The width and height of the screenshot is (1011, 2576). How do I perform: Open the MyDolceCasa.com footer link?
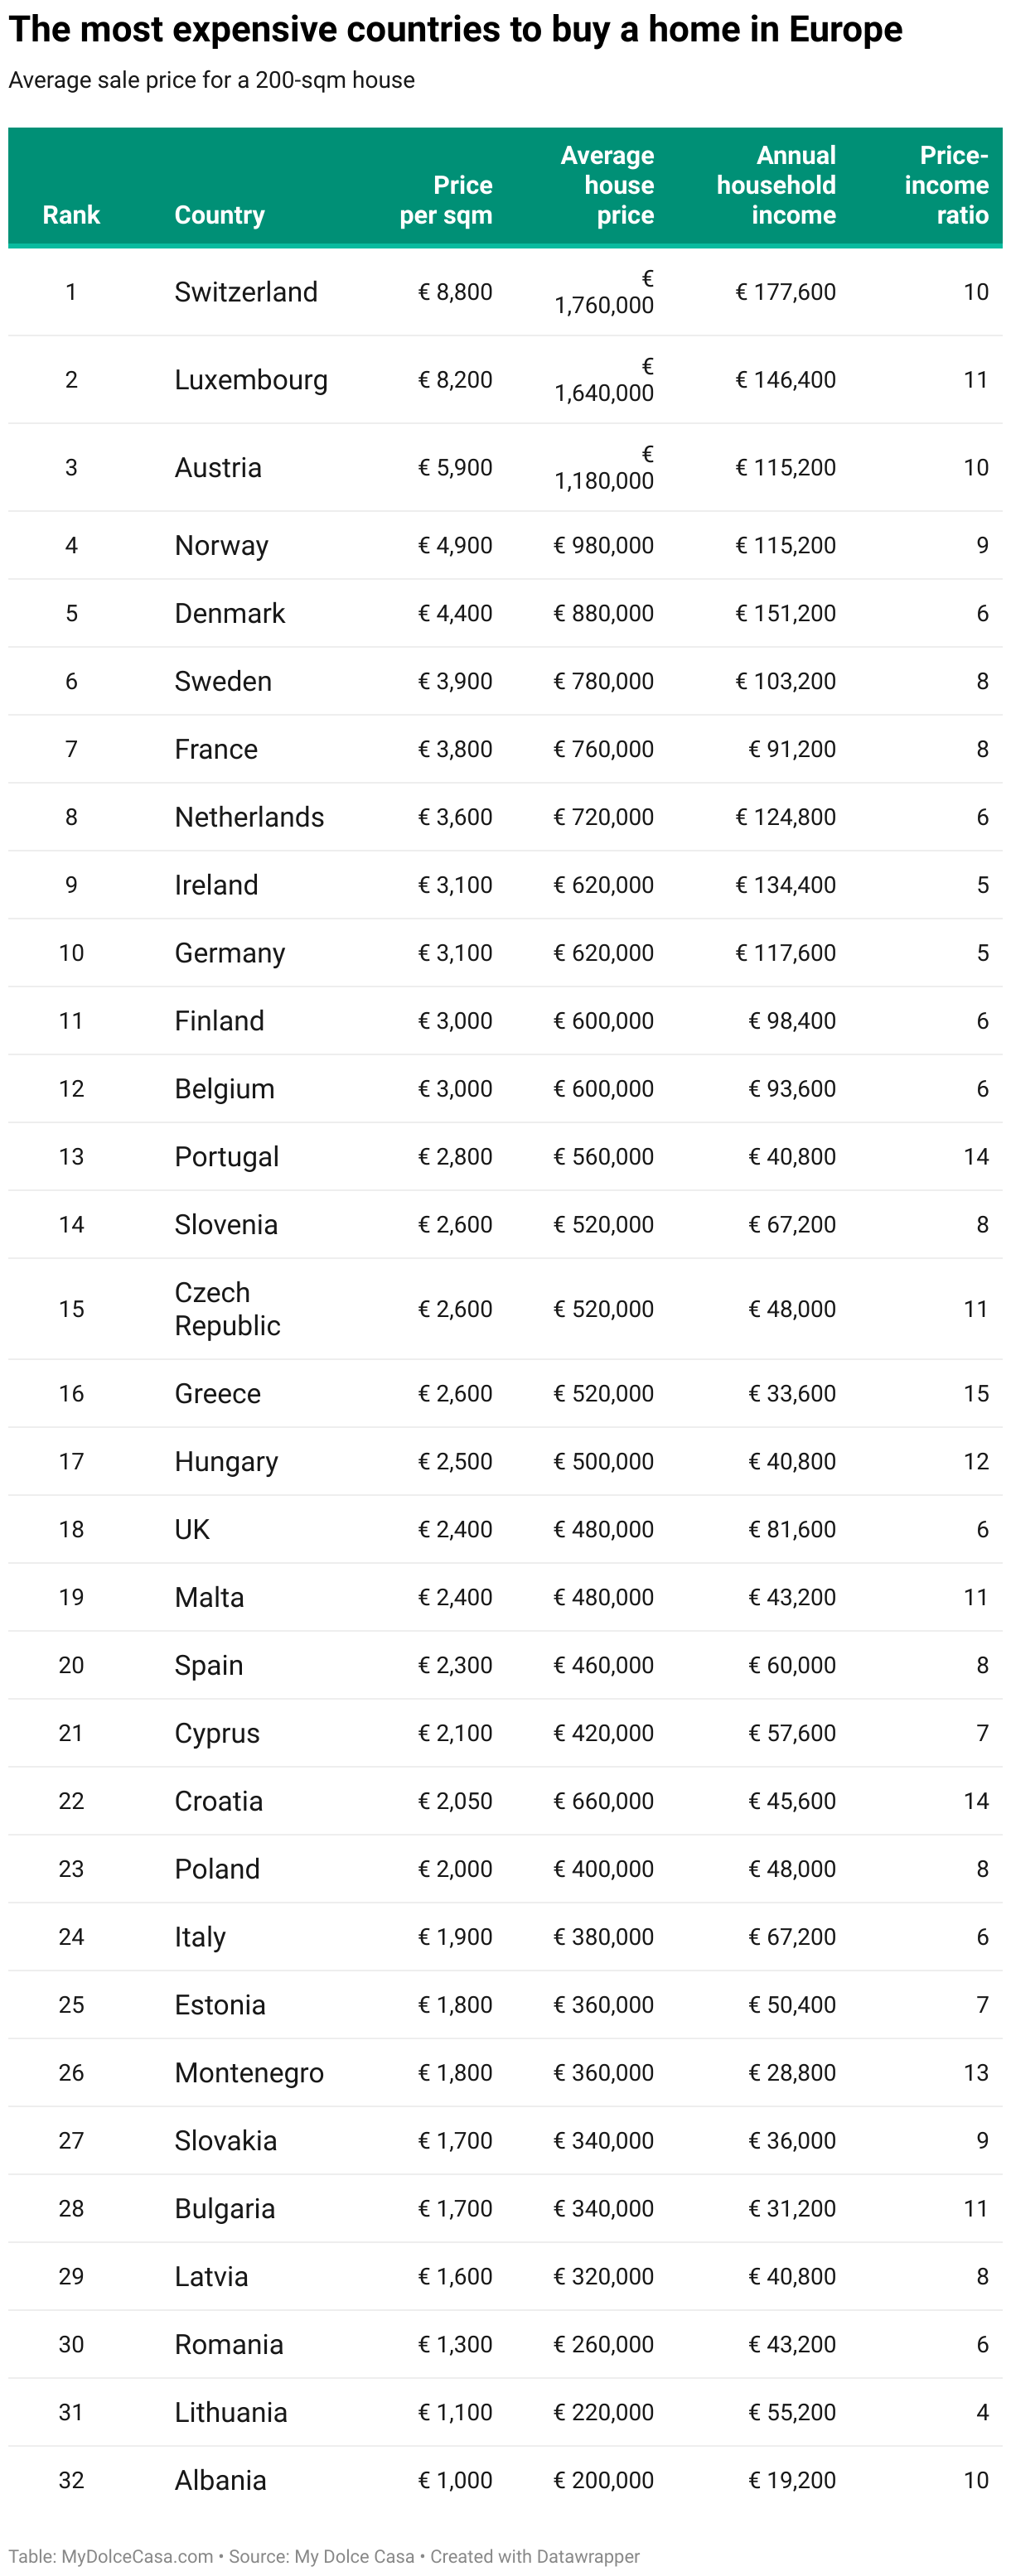137,2556
